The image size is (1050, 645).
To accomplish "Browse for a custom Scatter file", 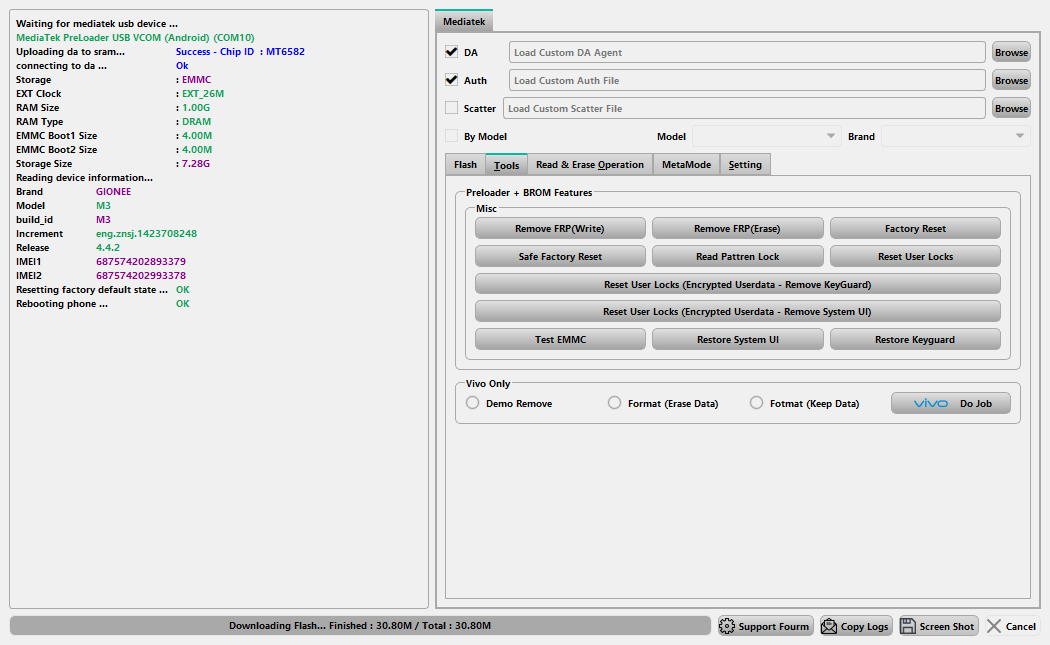I will point(1011,109).
